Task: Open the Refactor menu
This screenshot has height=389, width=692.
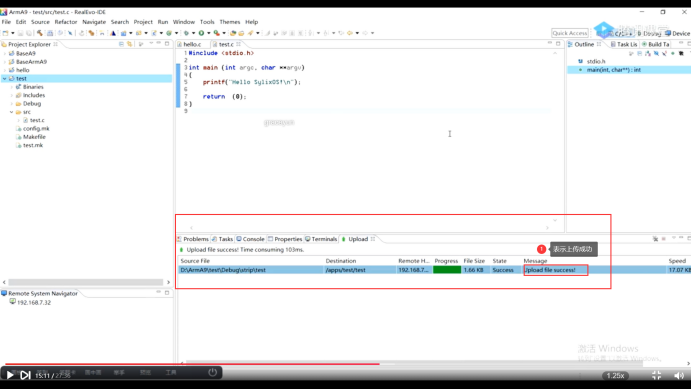Action: tap(66, 22)
